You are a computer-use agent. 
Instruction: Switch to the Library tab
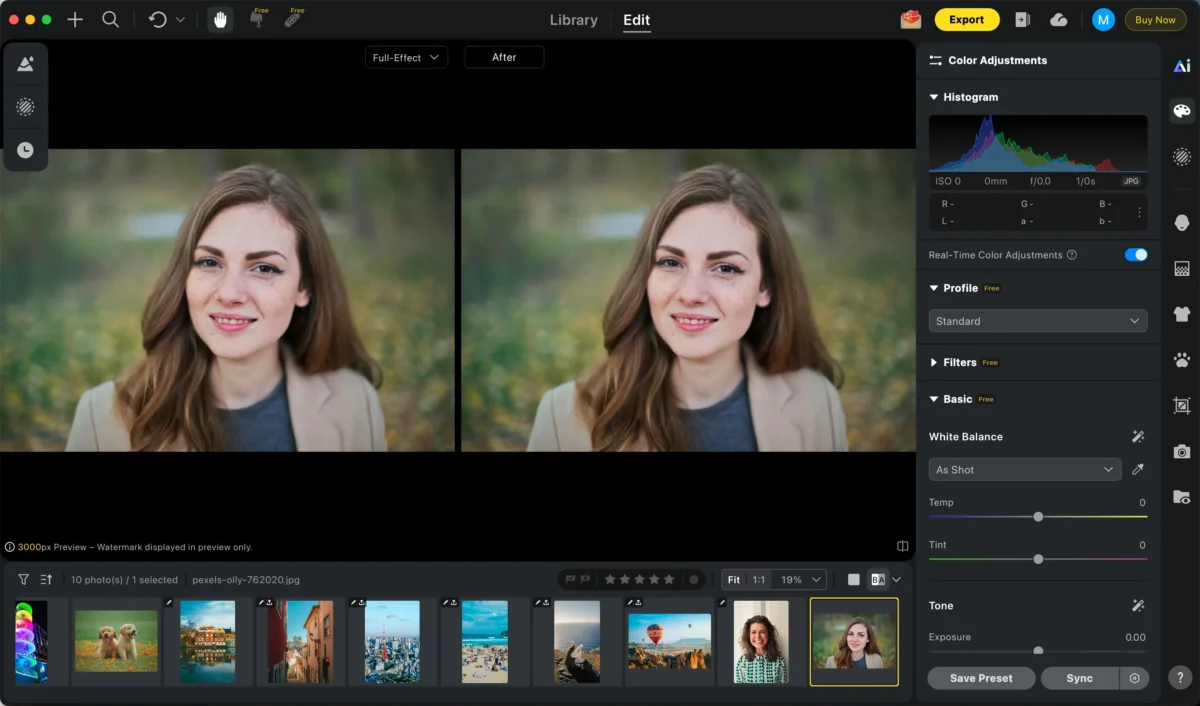tap(574, 20)
